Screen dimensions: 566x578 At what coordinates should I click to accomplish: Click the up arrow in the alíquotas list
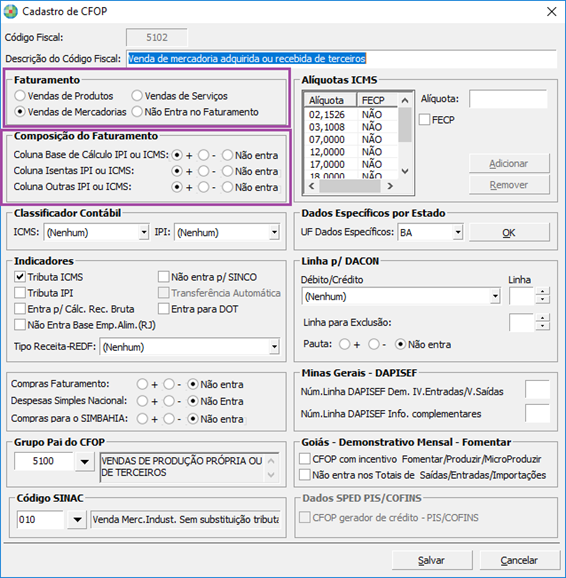click(405, 100)
